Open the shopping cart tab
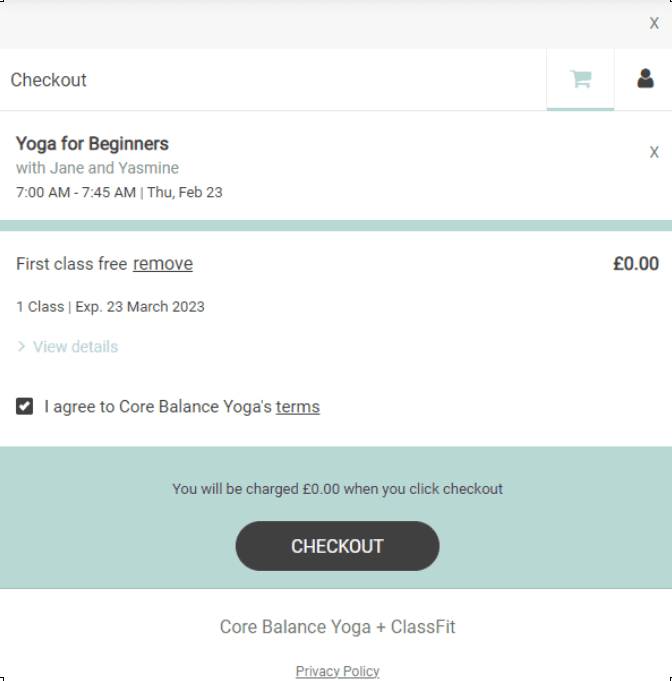This screenshot has width=672, height=681. click(580, 80)
